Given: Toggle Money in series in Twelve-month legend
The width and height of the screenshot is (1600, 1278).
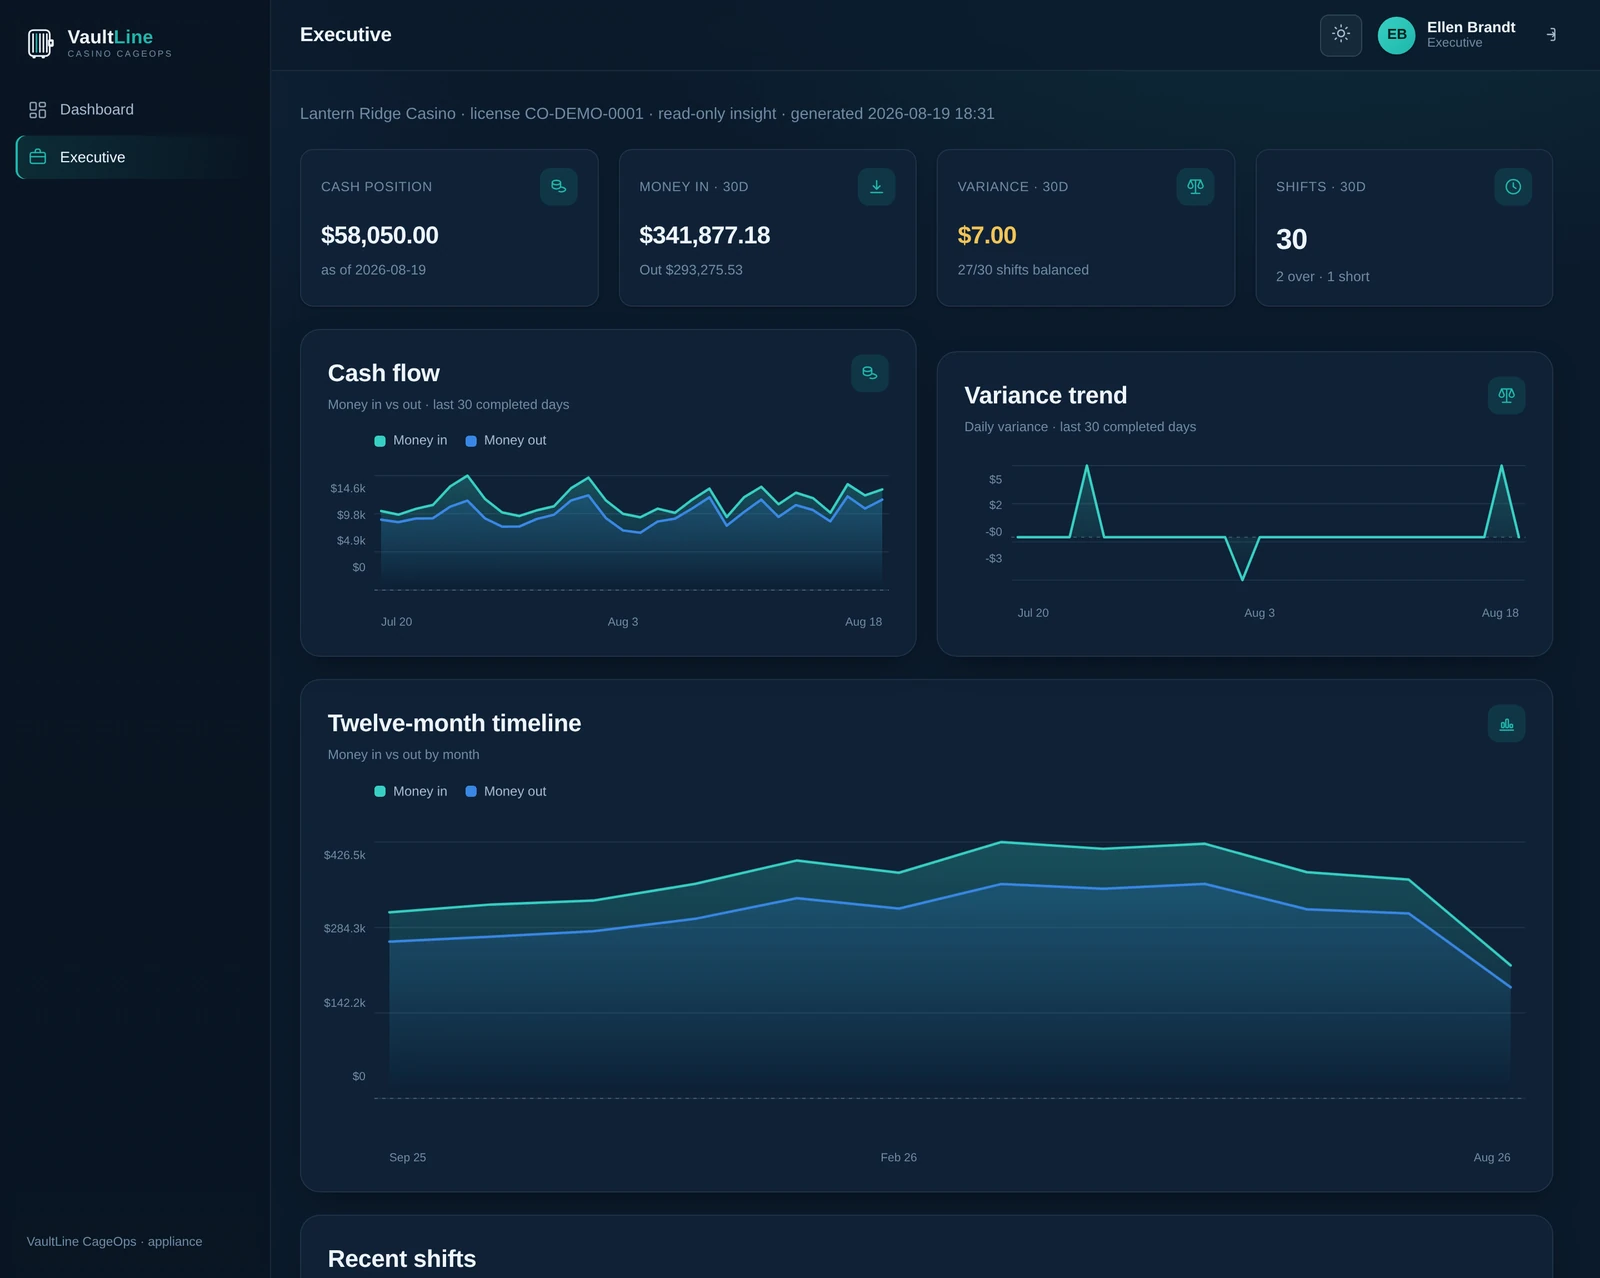Looking at the screenshot, I should 411,791.
